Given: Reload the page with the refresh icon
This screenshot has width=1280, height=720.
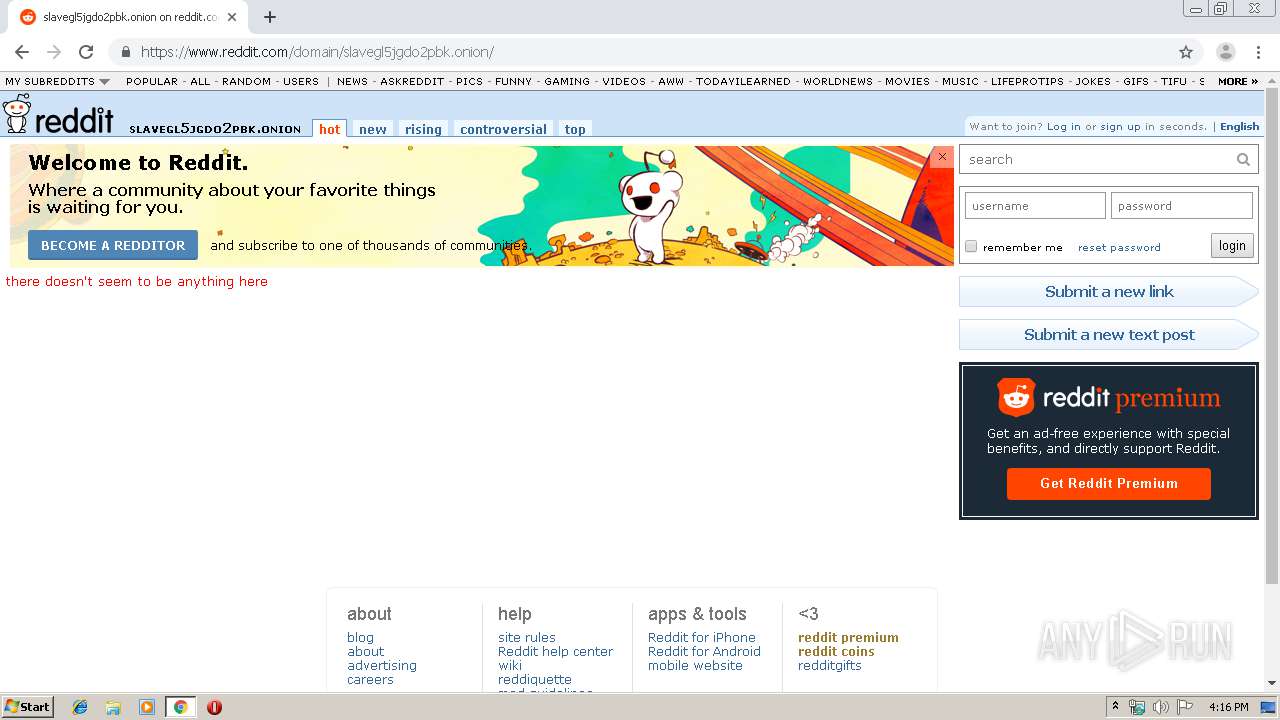Looking at the screenshot, I should tap(86, 52).
